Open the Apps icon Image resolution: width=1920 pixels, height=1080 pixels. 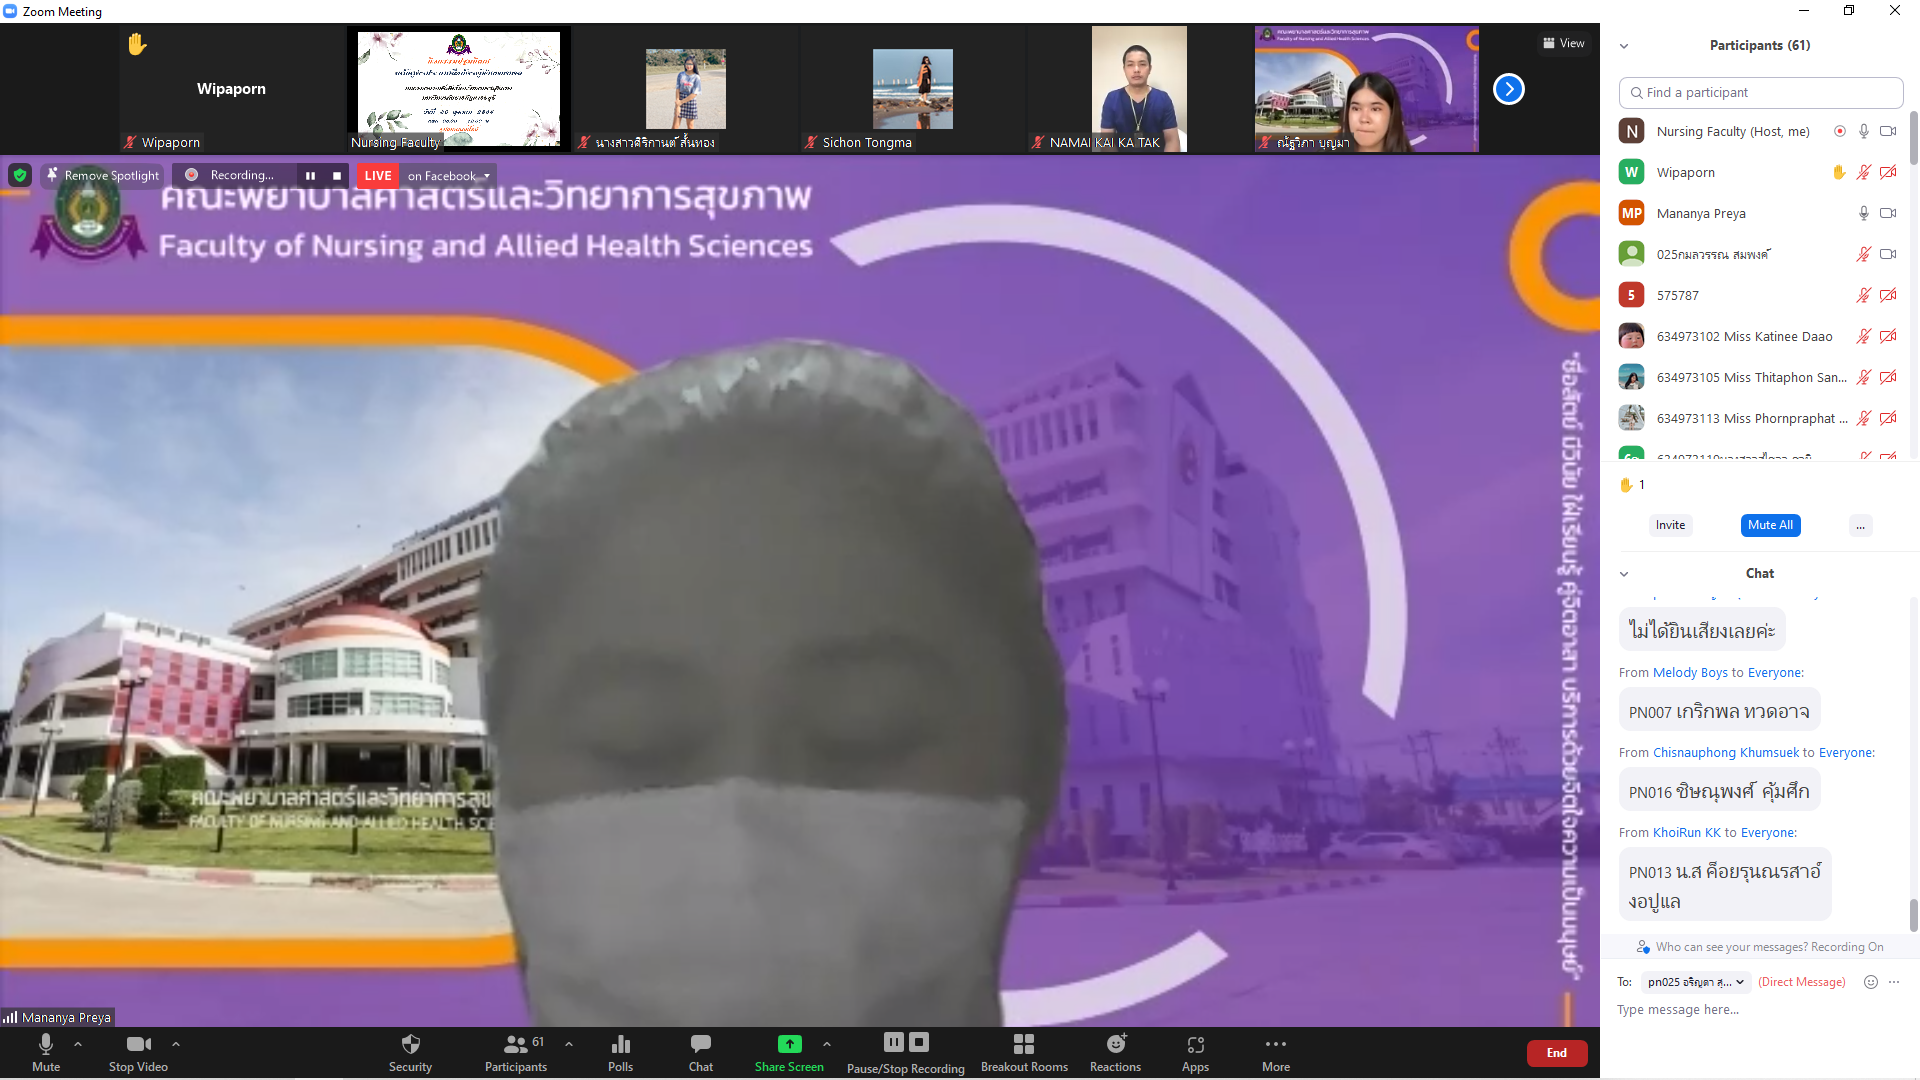[1195, 1045]
